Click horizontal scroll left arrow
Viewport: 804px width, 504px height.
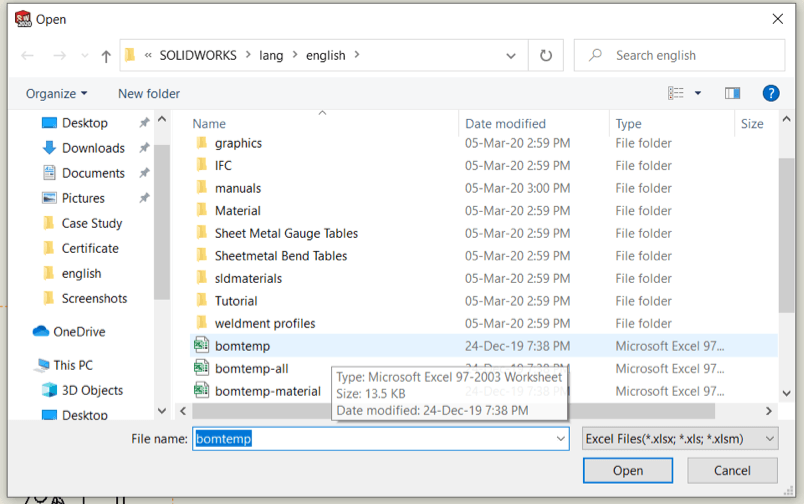(x=183, y=411)
